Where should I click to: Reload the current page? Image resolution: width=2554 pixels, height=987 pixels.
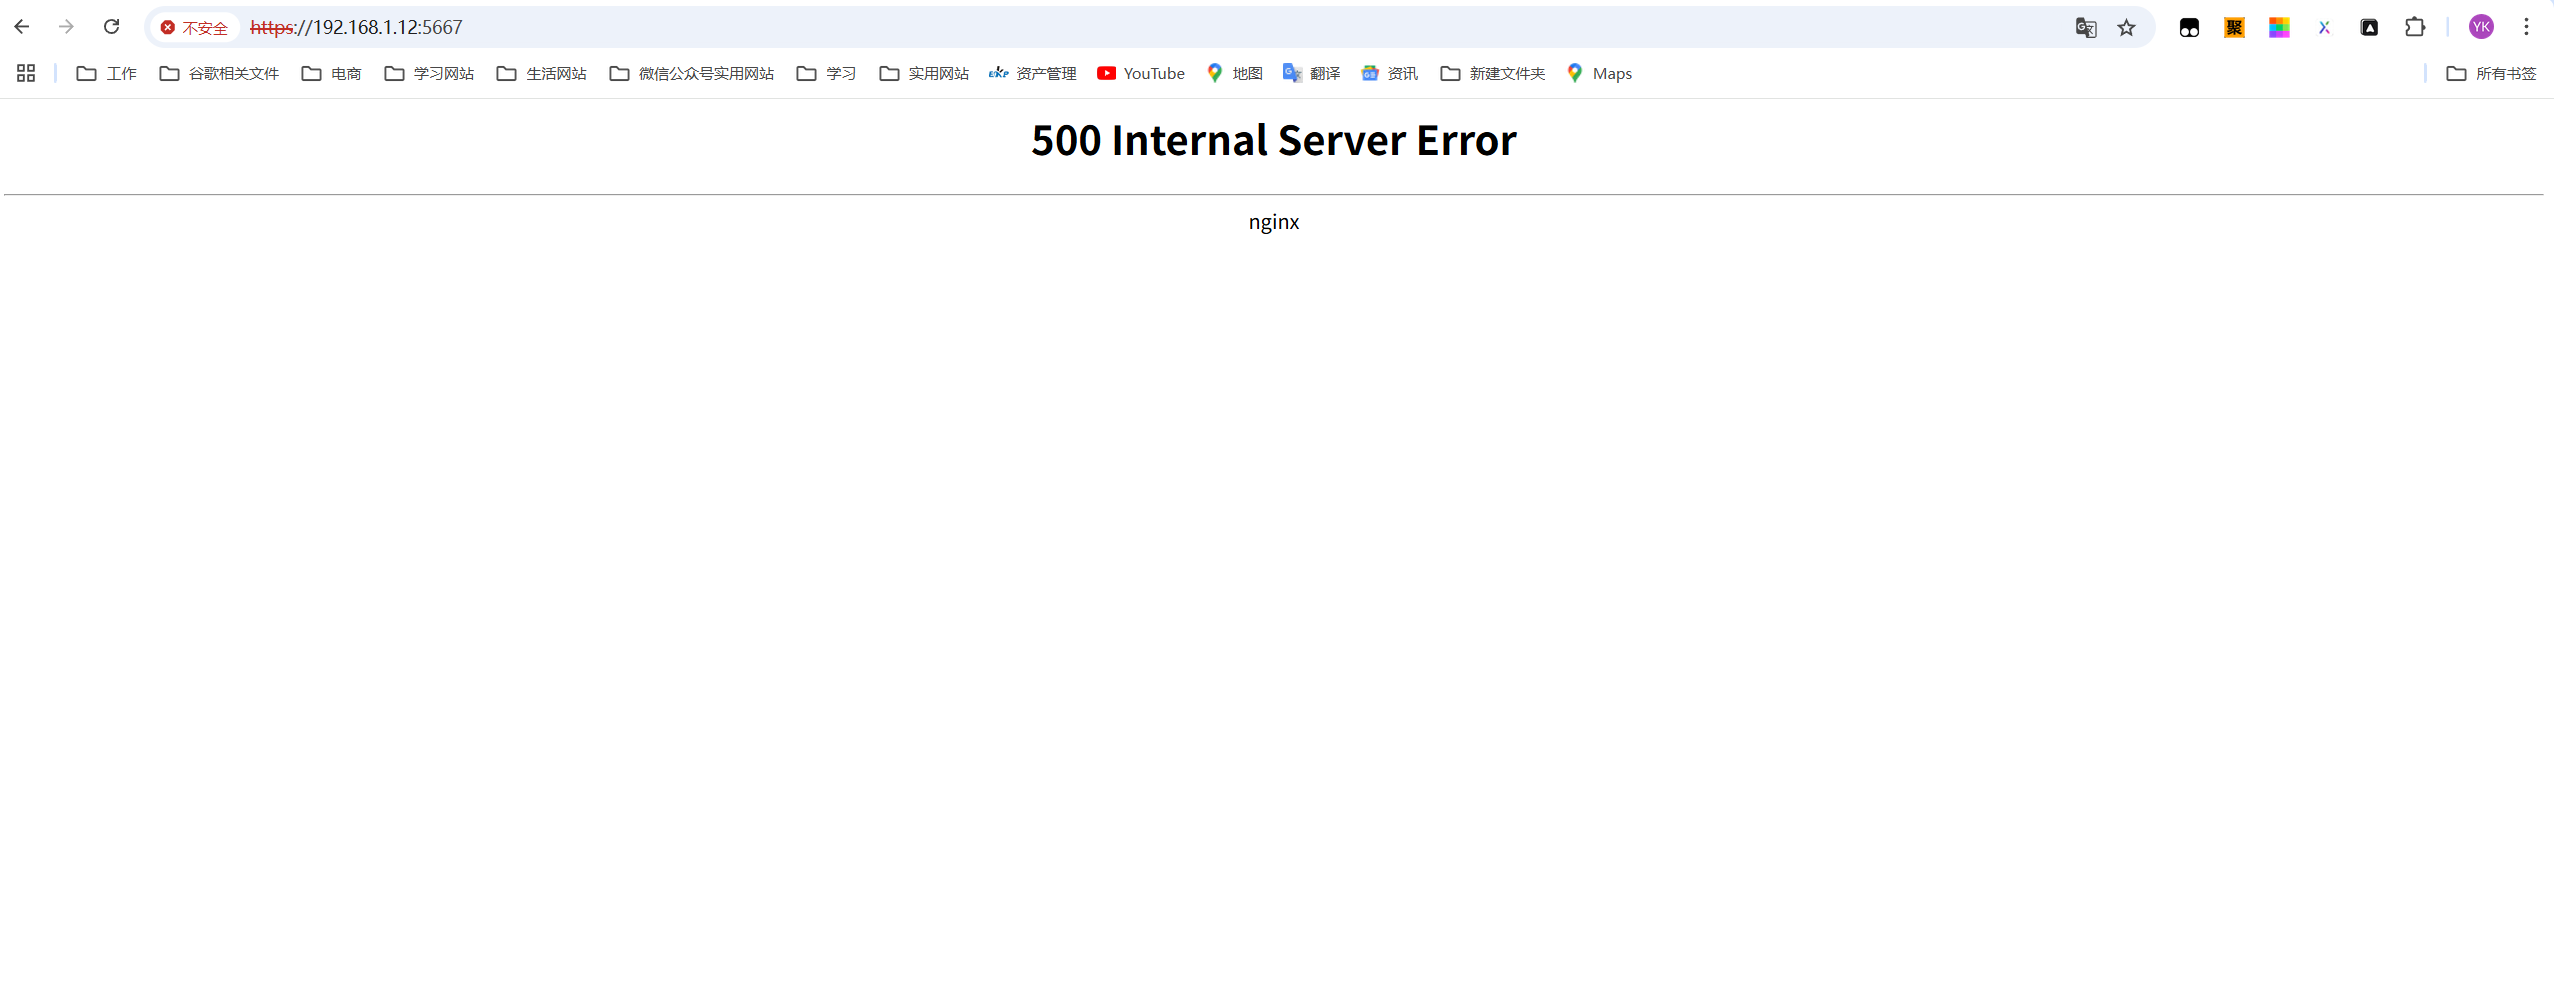[x=111, y=27]
